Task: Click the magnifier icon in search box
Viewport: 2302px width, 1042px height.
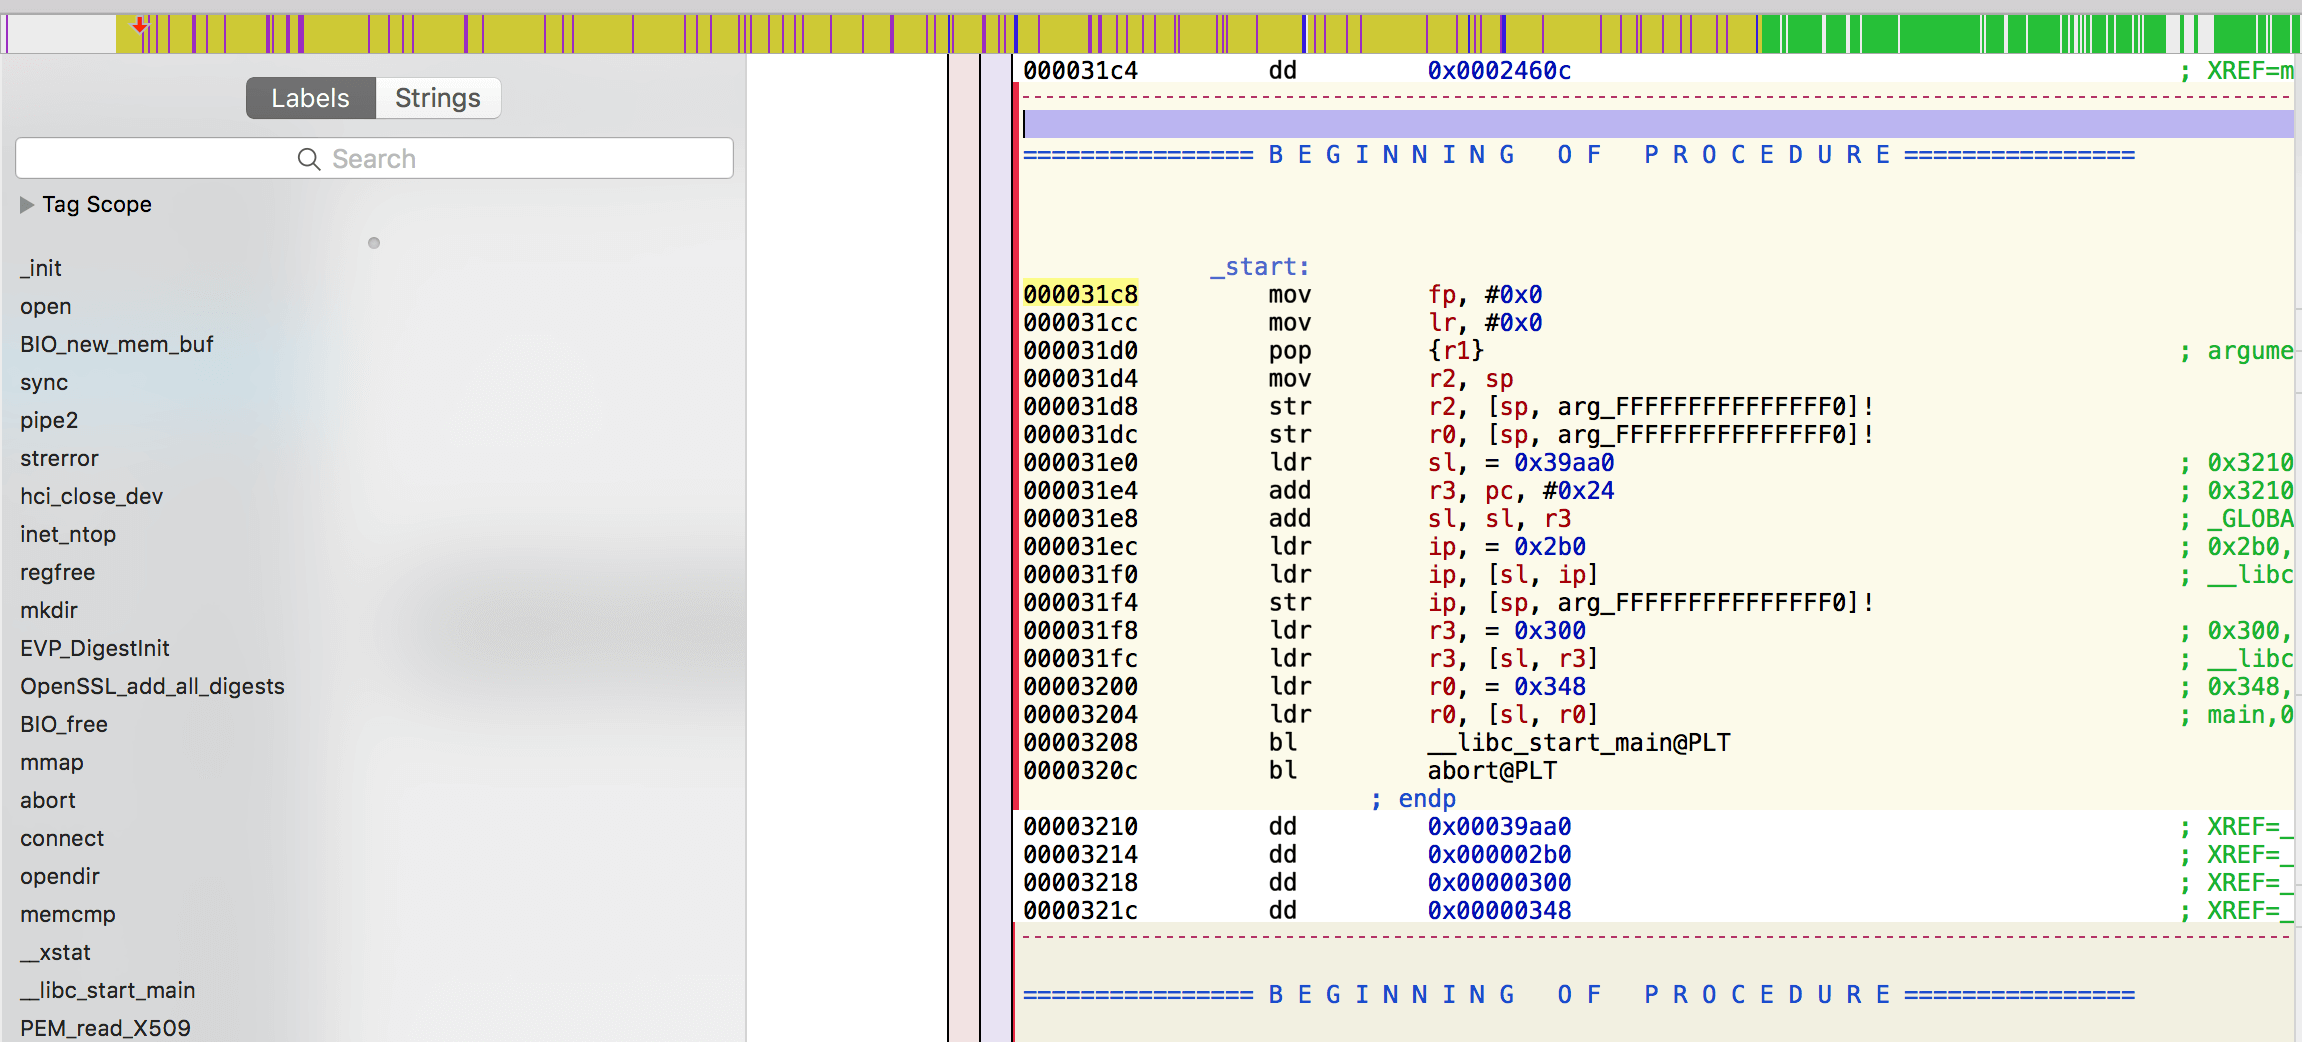Action: coord(309,159)
